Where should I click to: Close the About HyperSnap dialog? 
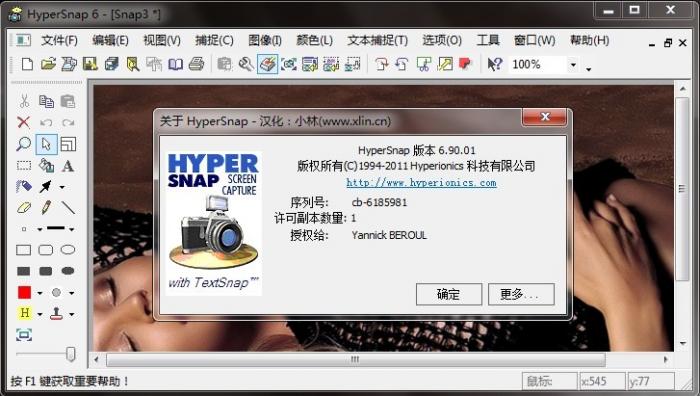click(x=545, y=117)
